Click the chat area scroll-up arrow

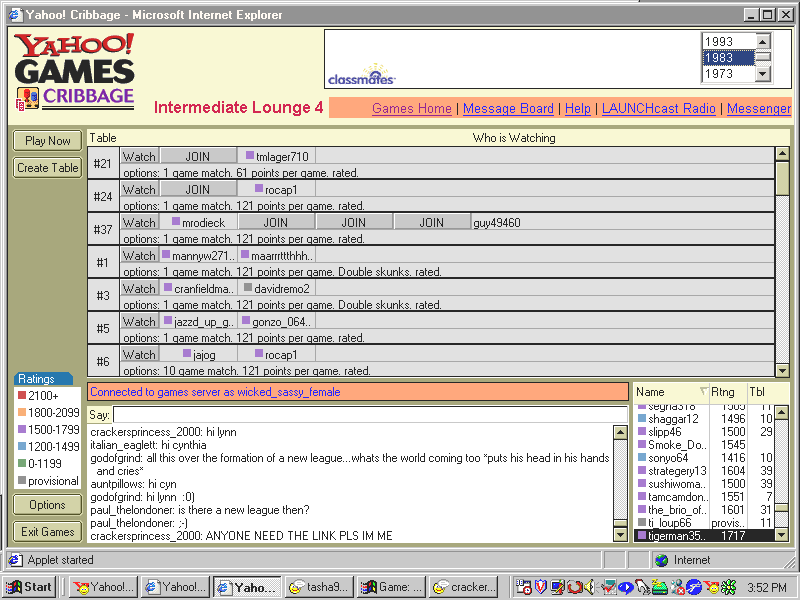(x=620, y=433)
